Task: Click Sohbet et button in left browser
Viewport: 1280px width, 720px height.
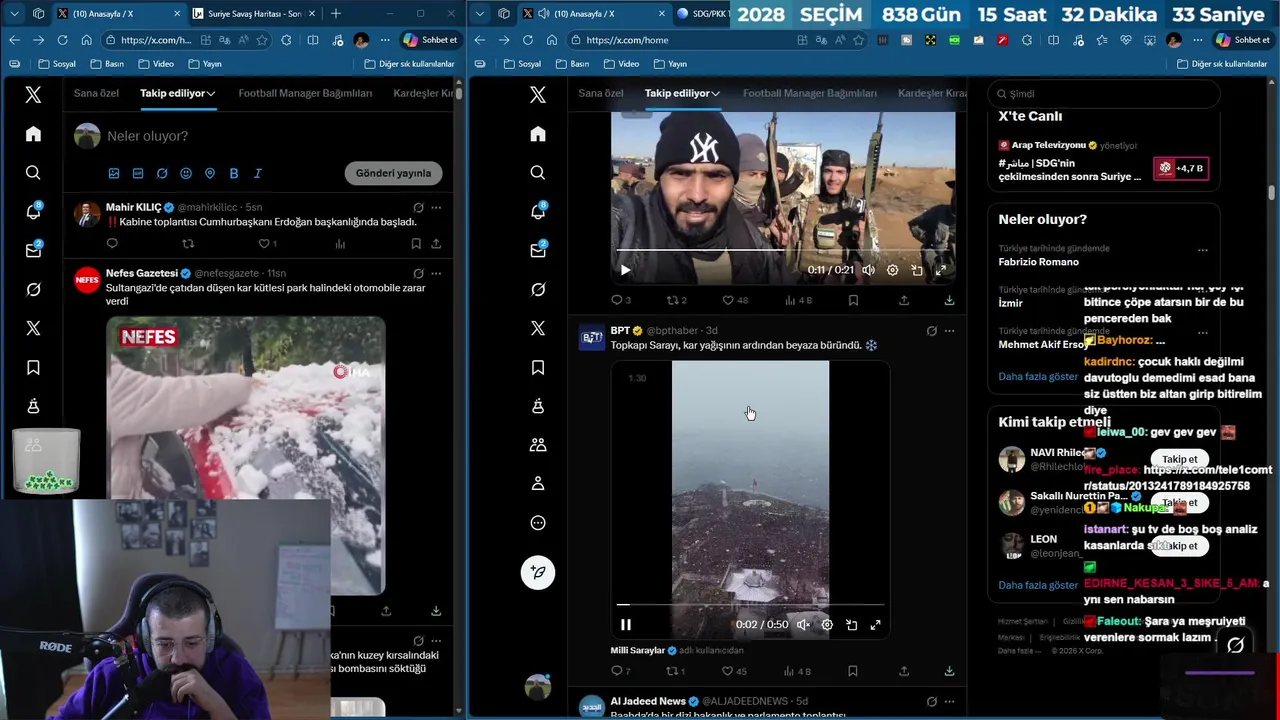Action: (430, 40)
